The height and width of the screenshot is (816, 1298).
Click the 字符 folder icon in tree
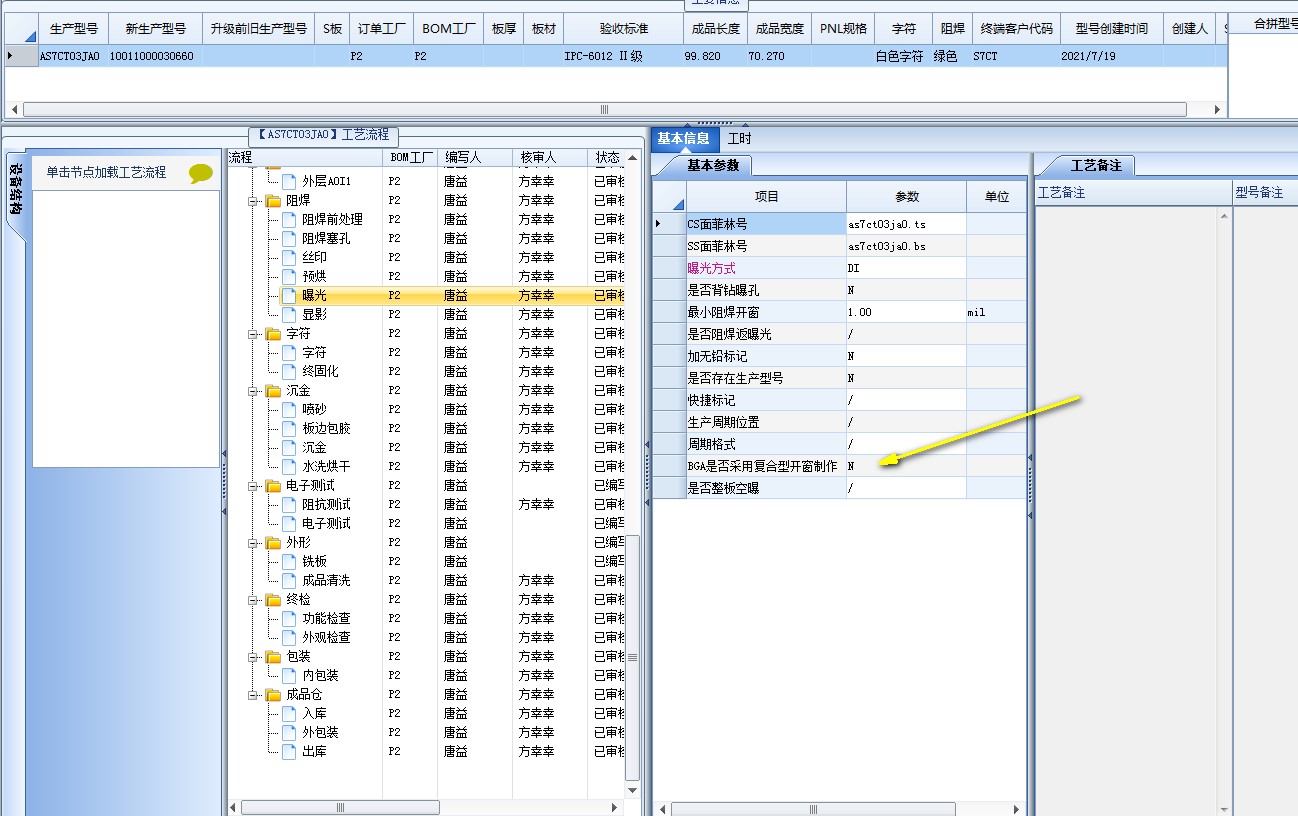273,334
